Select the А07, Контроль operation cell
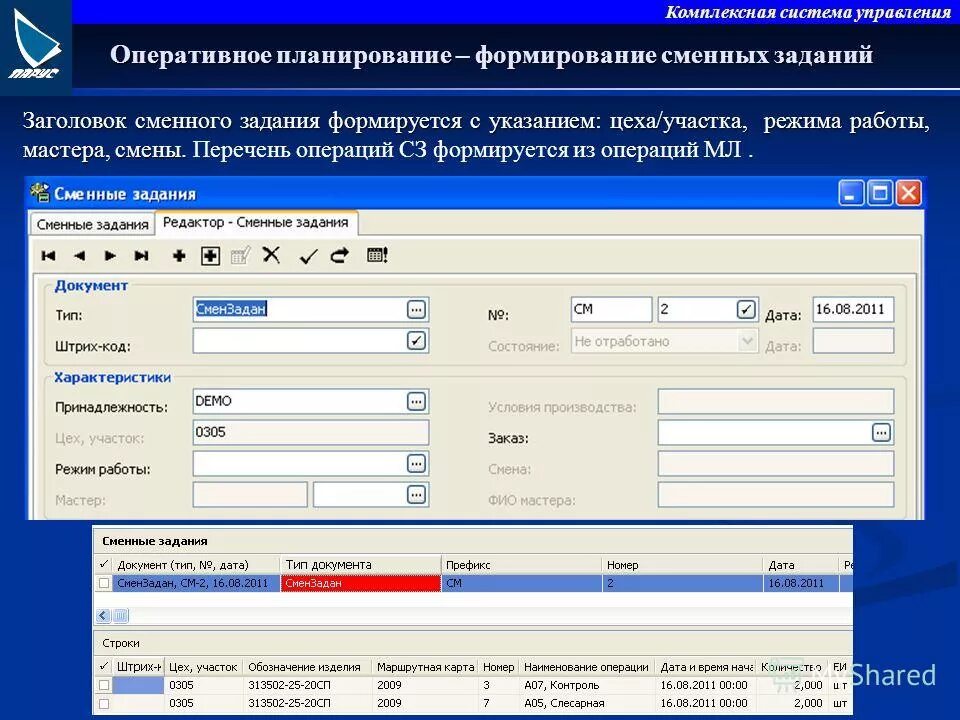 587,685
